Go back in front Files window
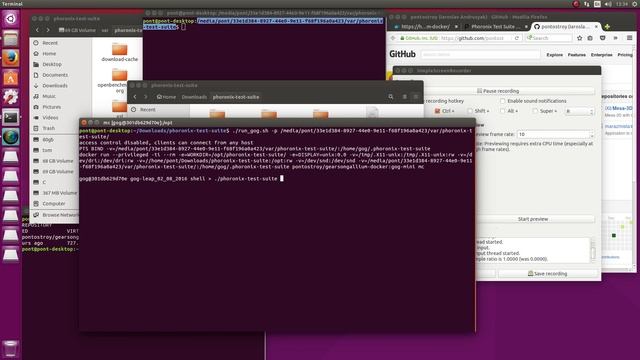640x360 pixels. point(135,97)
